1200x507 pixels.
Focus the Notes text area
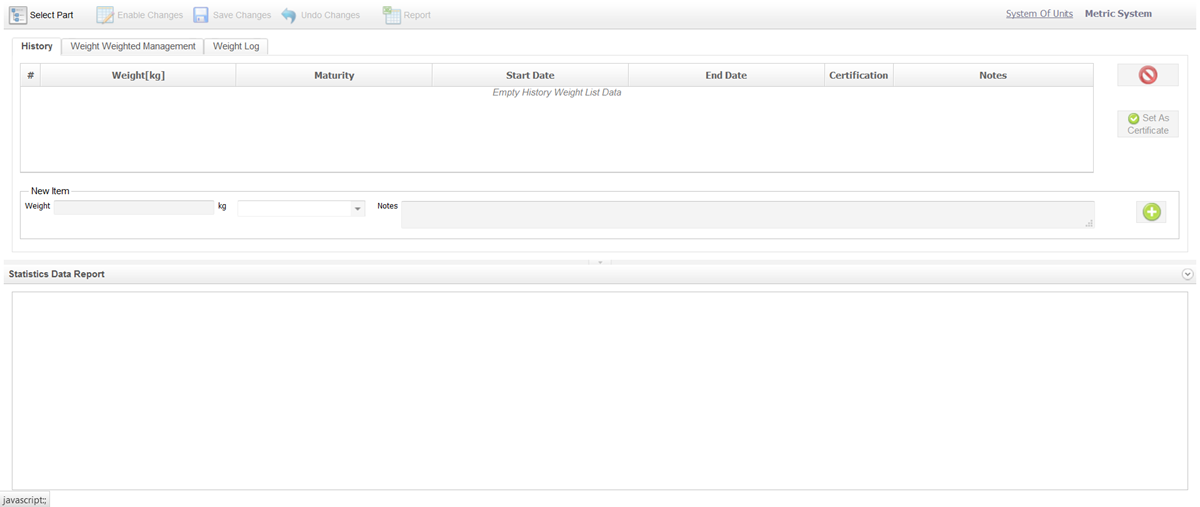pyautogui.click(x=748, y=214)
